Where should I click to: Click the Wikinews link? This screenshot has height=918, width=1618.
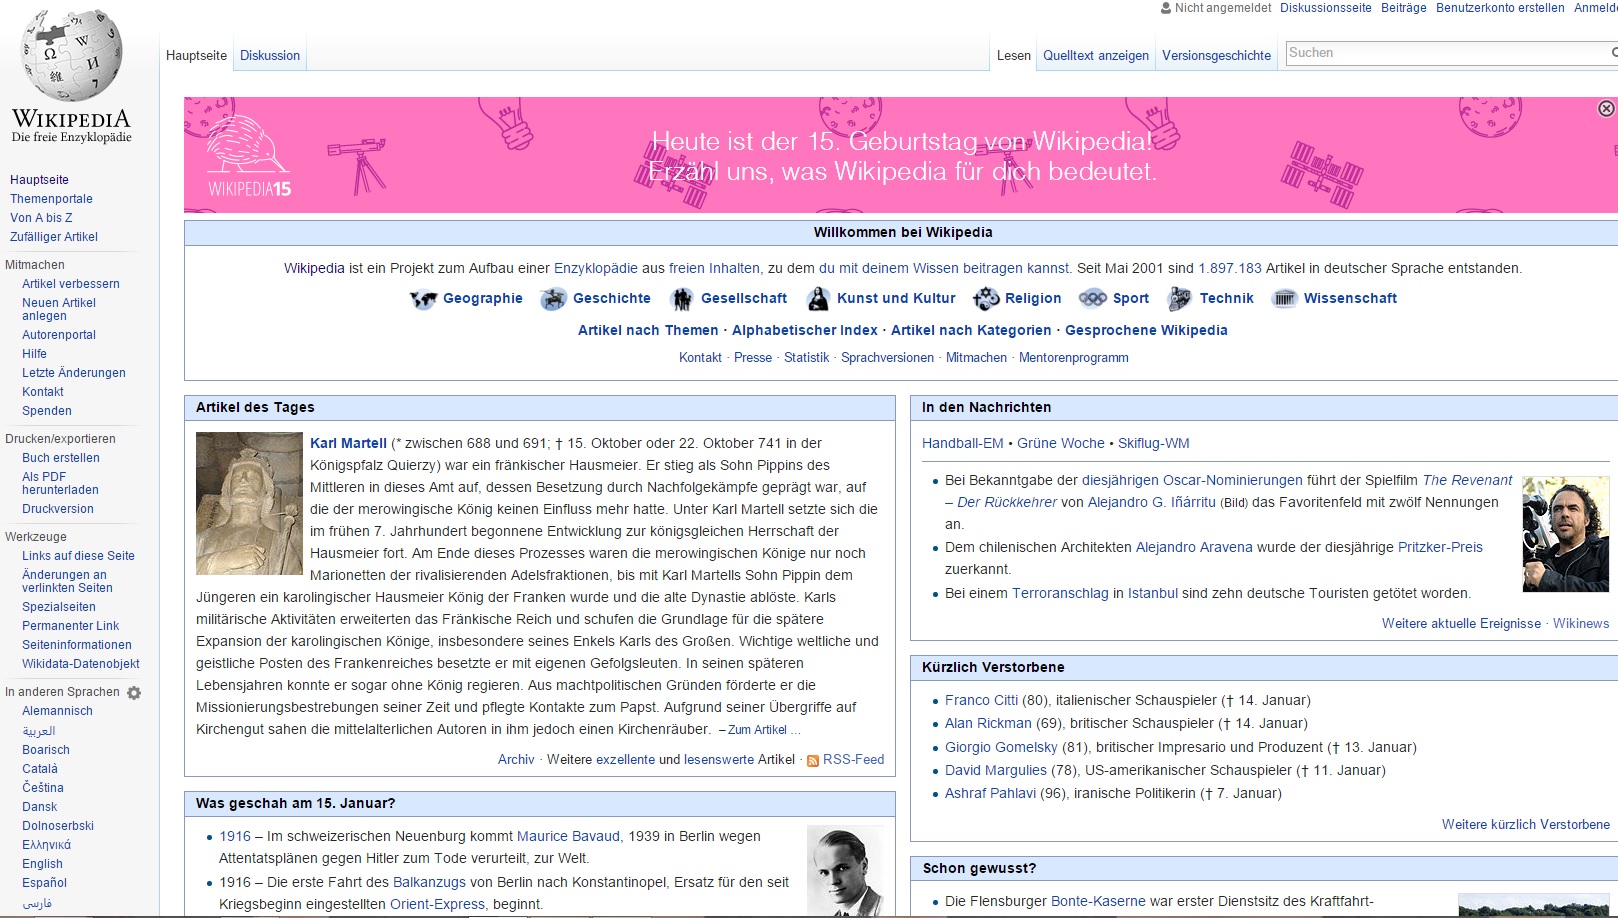(1581, 624)
